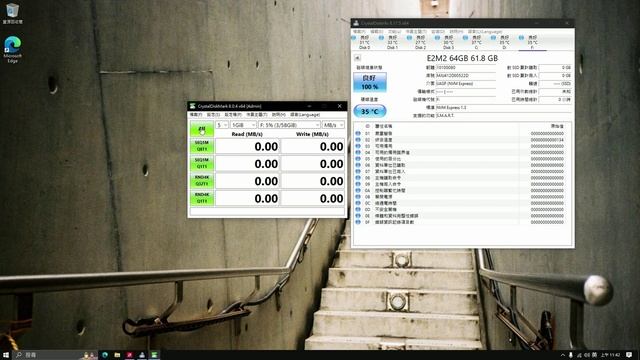The width and height of the screenshot is (640, 360).
Task: Open the Microsoft Edge desktop shortcut
Action: click(x=12, y=50)
